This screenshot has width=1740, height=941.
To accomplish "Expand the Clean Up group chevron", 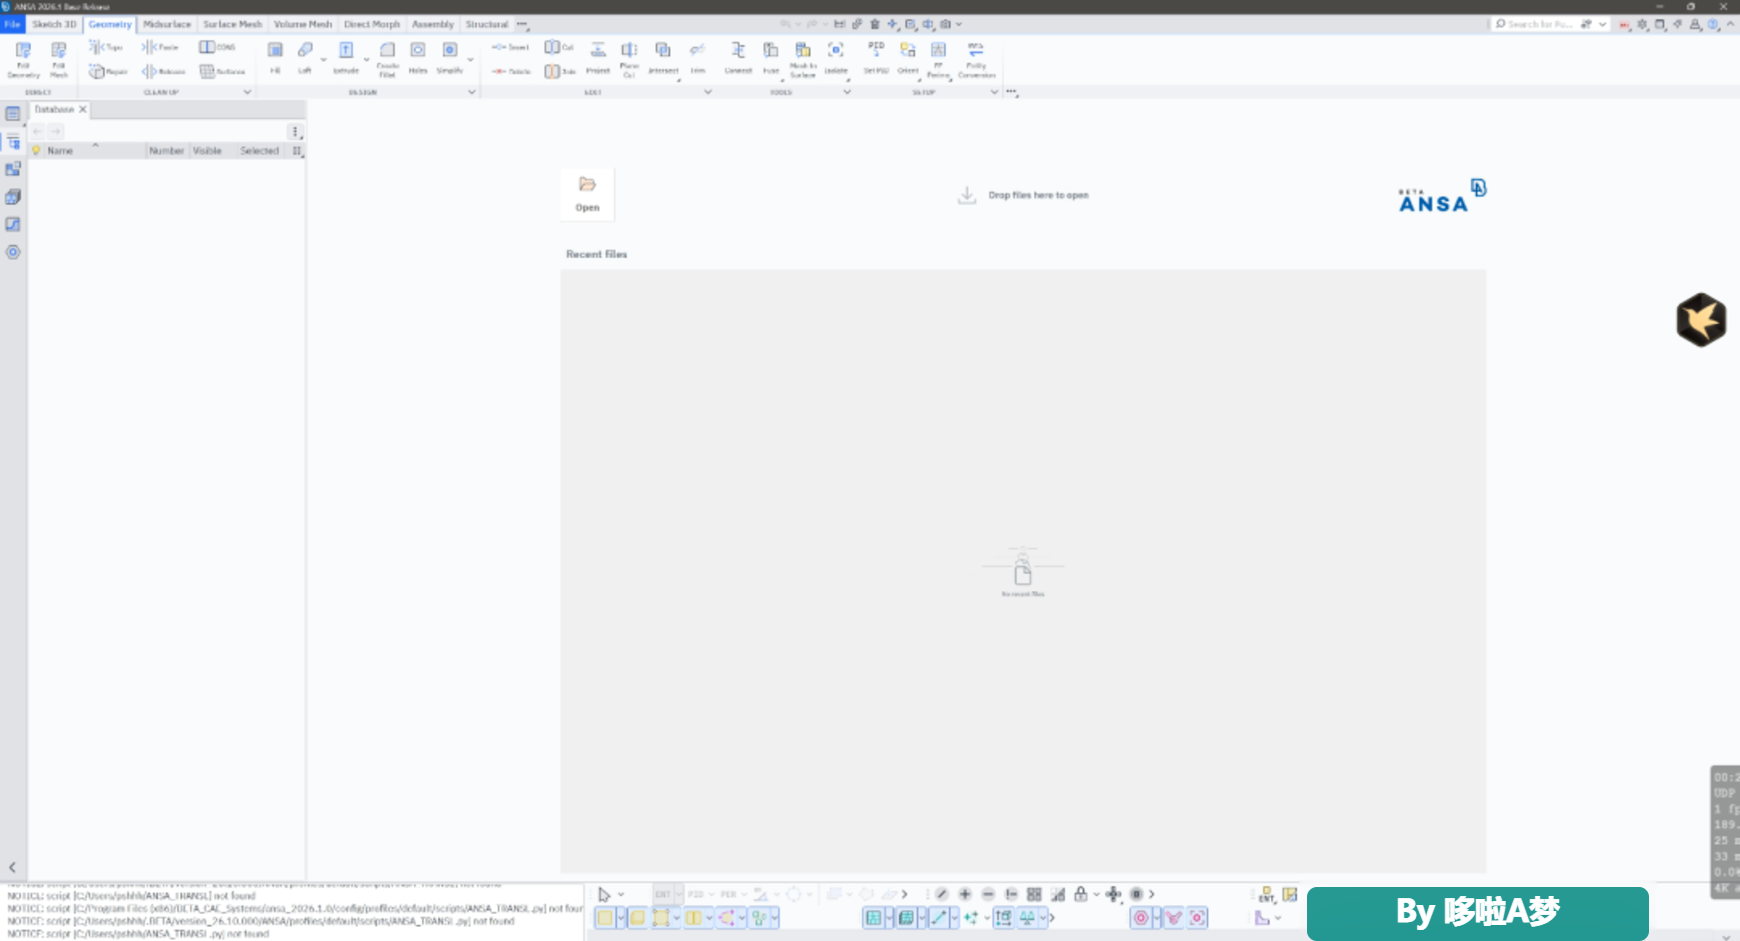I will pyautogui.click(x=247, y=92).
